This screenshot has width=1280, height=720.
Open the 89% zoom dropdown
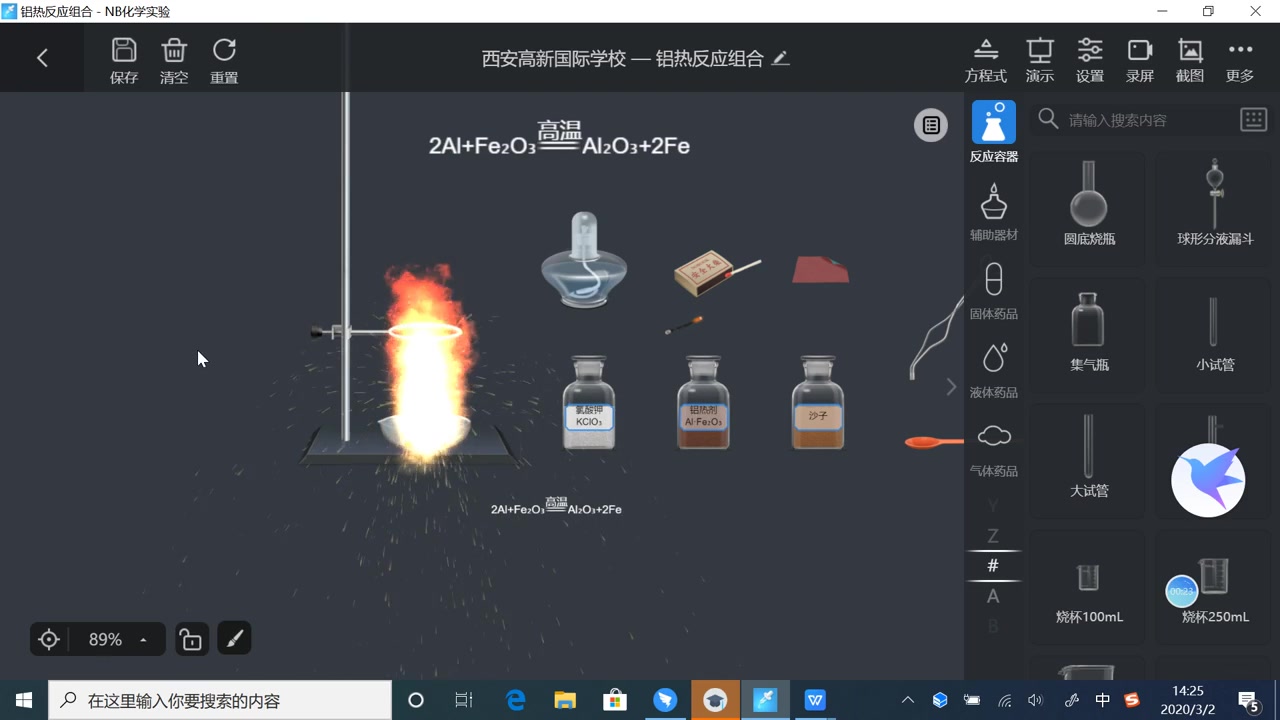pyautogui.click(x=118, y=639)
